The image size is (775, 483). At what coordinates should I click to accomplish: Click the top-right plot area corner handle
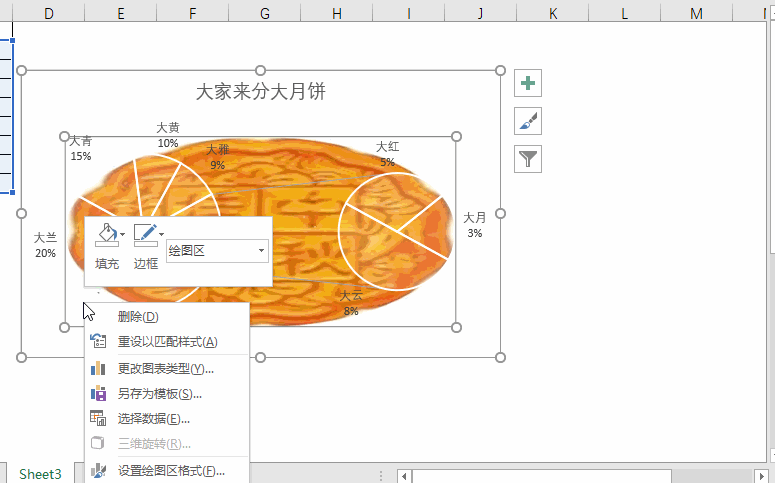coord(456,136)
